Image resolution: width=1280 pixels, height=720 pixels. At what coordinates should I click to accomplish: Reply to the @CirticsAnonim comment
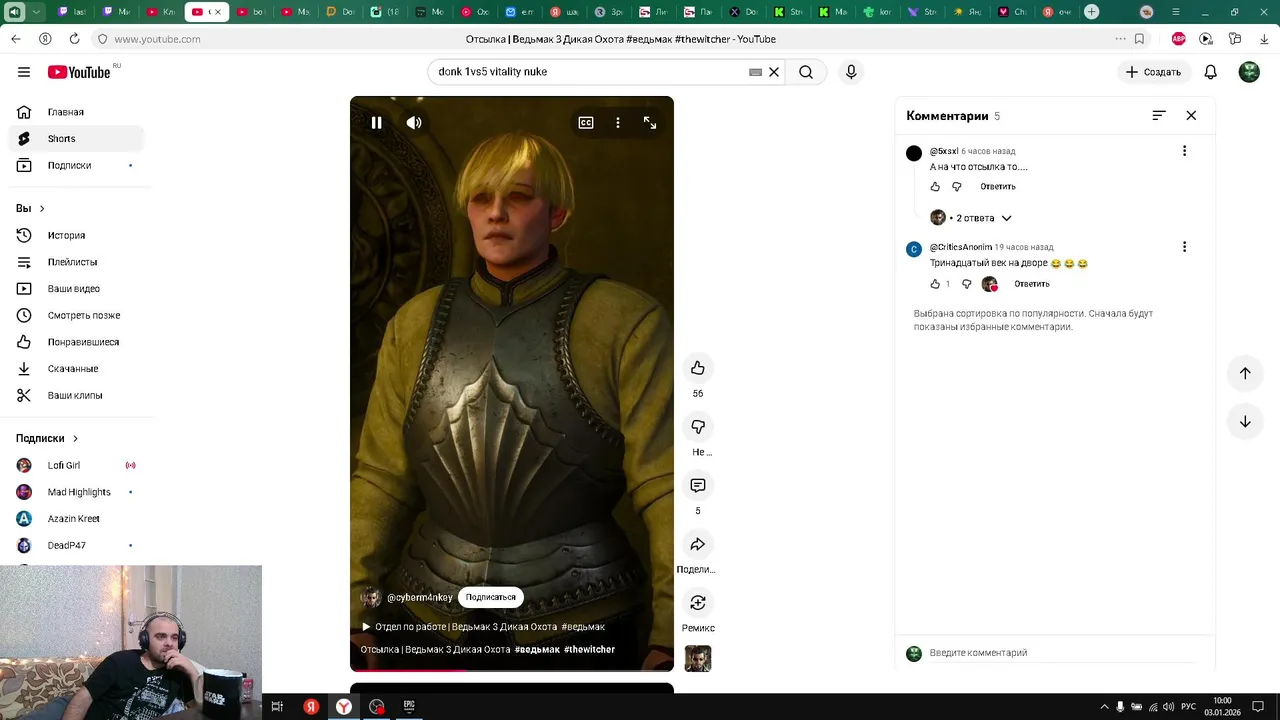[x=1032, y=284]
